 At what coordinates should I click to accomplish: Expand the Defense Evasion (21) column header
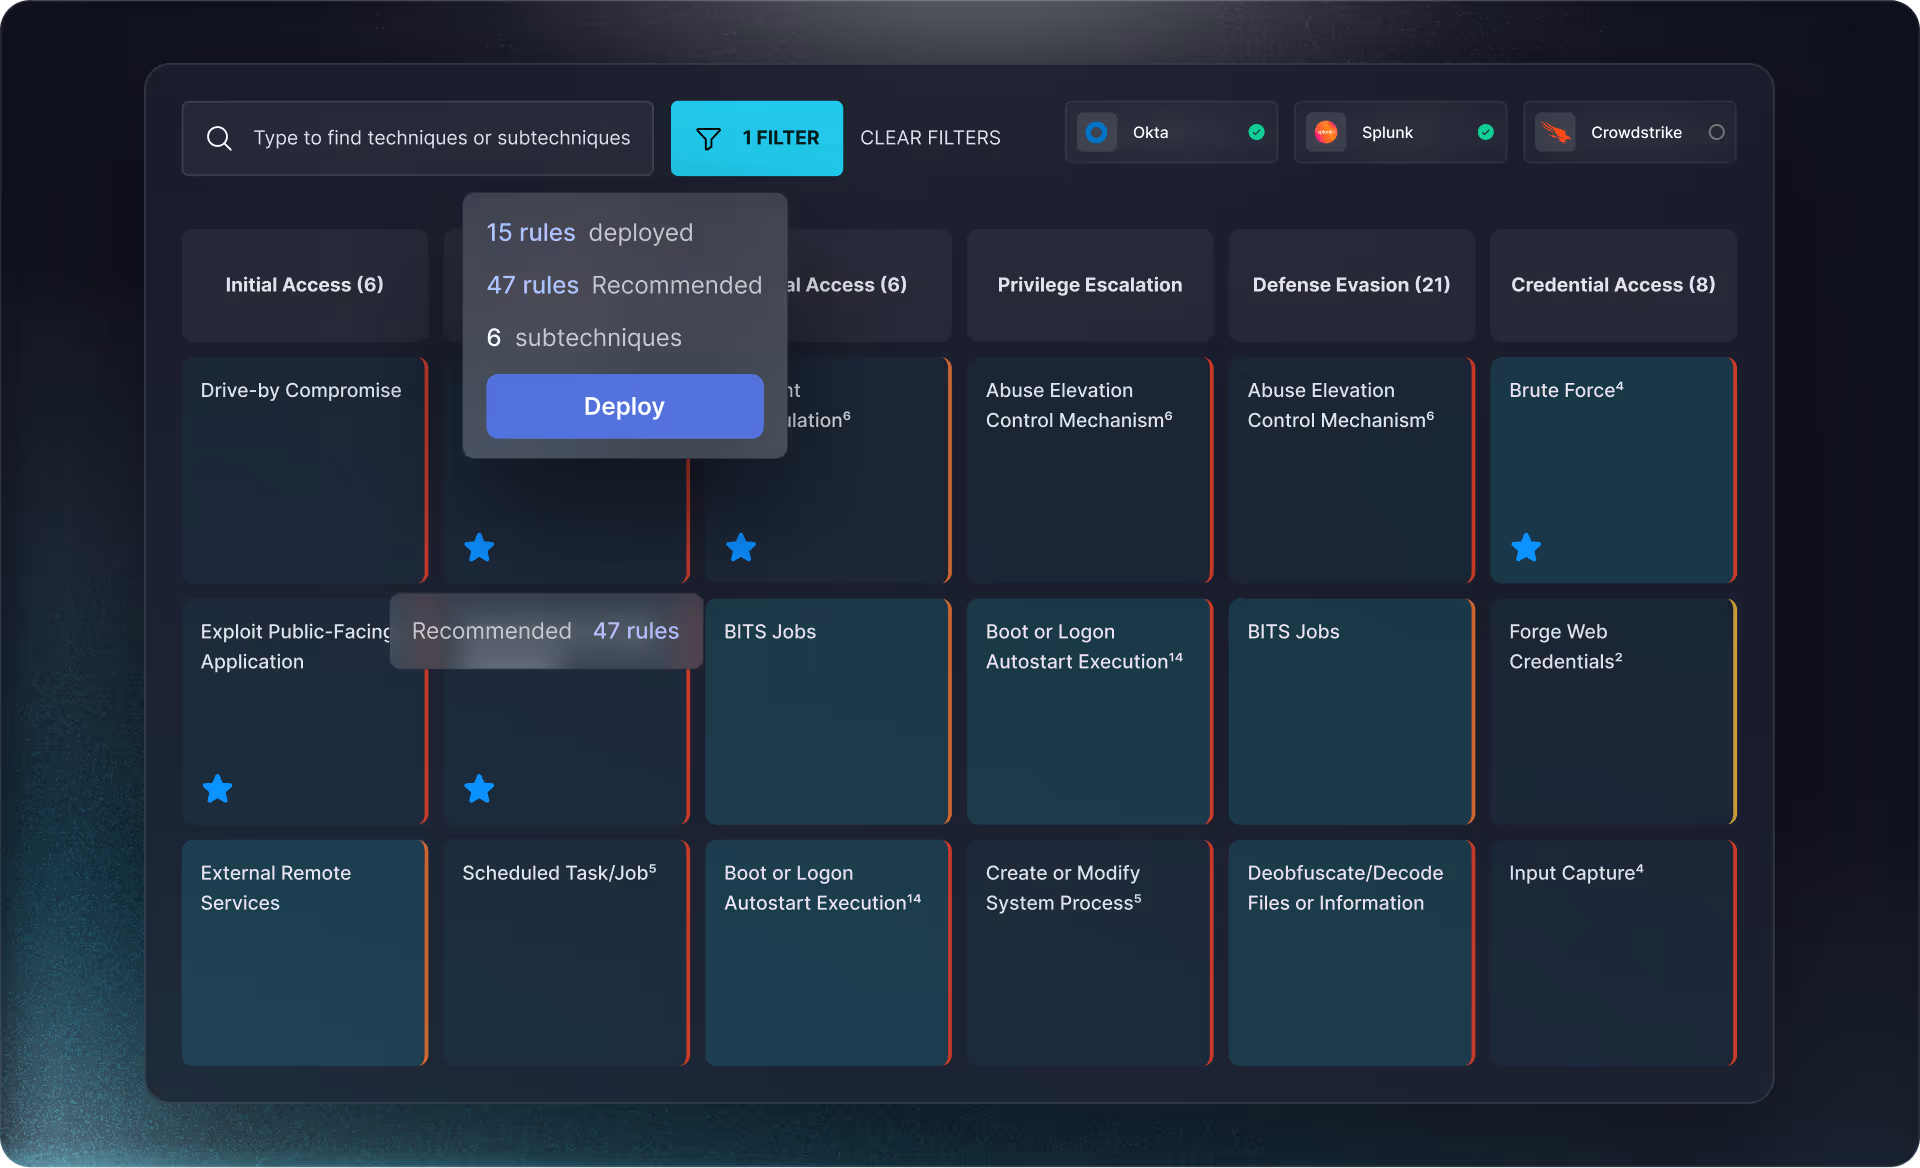(x=1351, y=285)
